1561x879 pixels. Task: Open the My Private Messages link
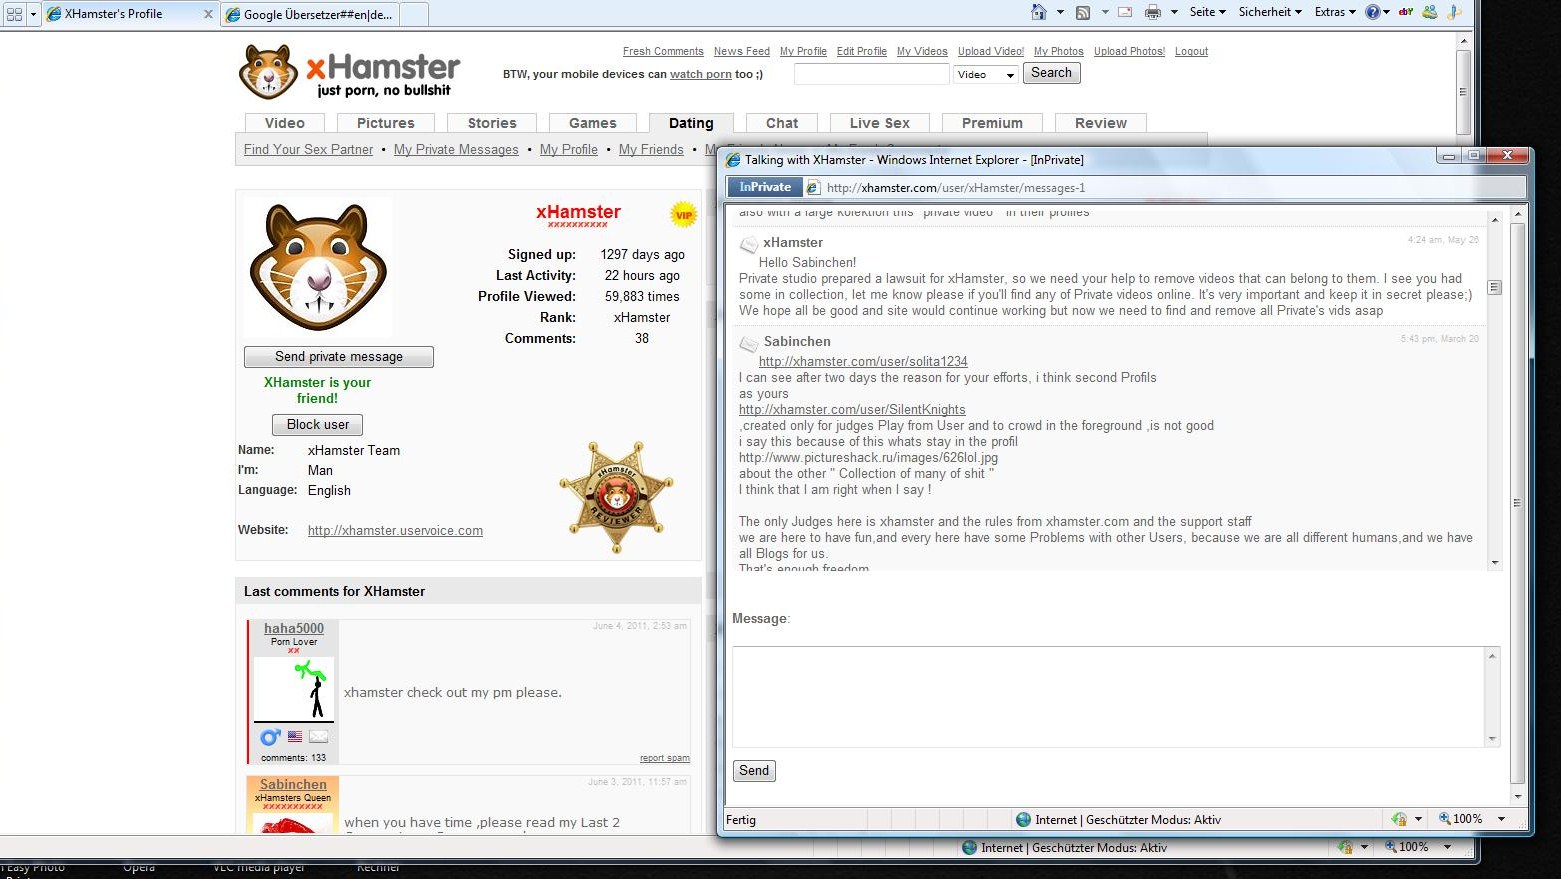click(x=456, y=149)
